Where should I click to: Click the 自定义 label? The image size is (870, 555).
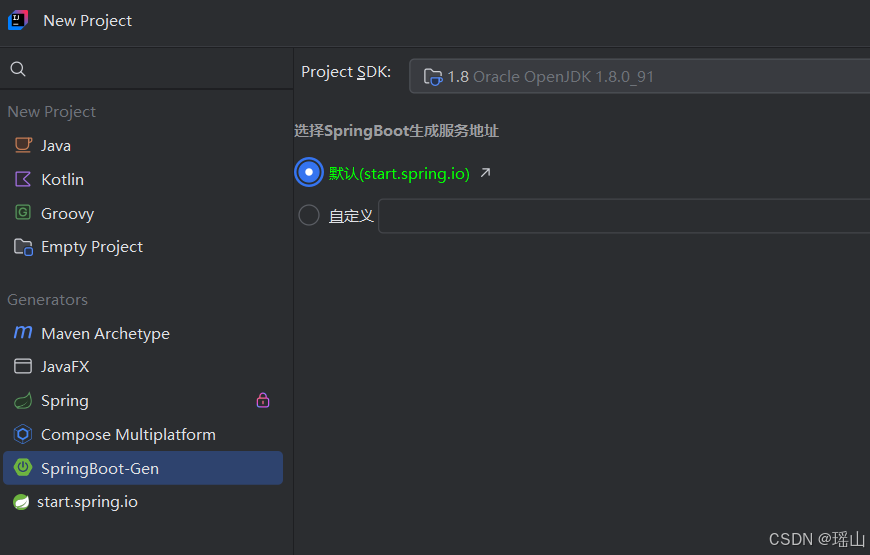click(351, 216)
